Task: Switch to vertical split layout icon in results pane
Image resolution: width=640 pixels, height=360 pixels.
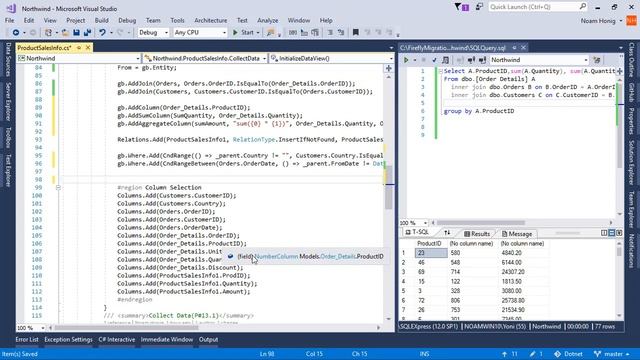Action: pyautogui.click(x=604, y=233)
